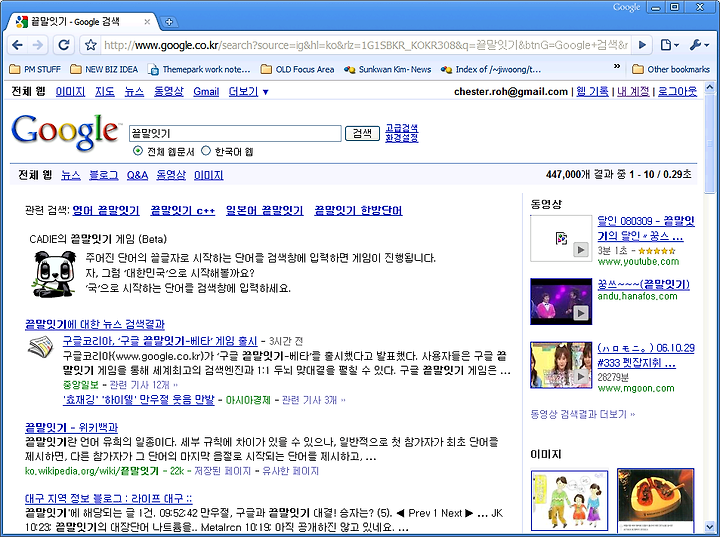This screenshot has width=720, height=537.
Task: Click the 로그아웃 sign out link
Action: click(x=677, y=91)
